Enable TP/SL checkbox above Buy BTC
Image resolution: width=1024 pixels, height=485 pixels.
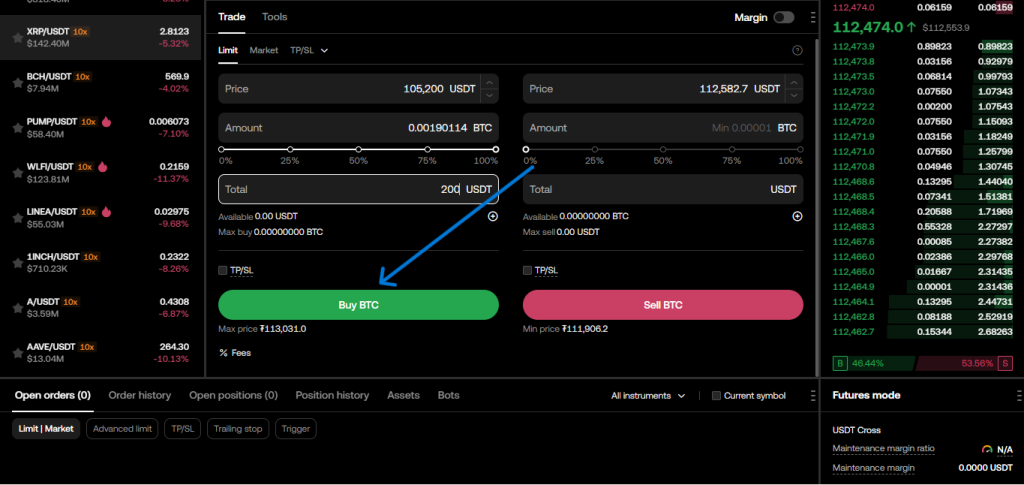click(223, 270)
